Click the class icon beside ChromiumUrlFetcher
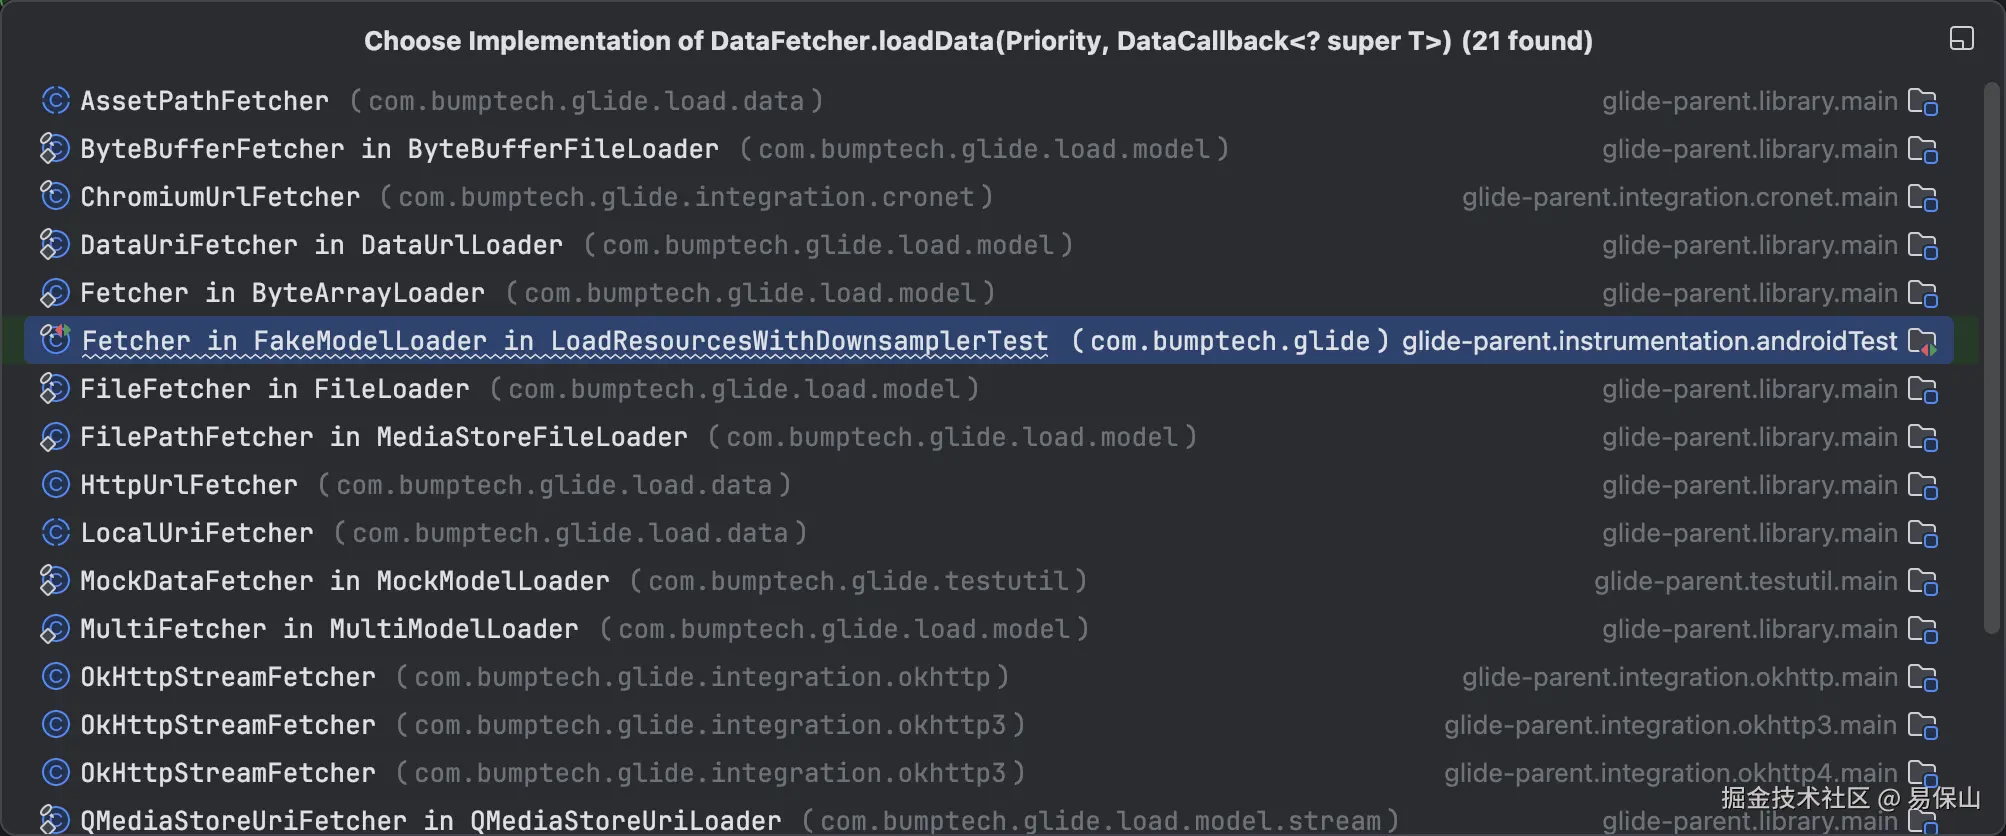 55,196
